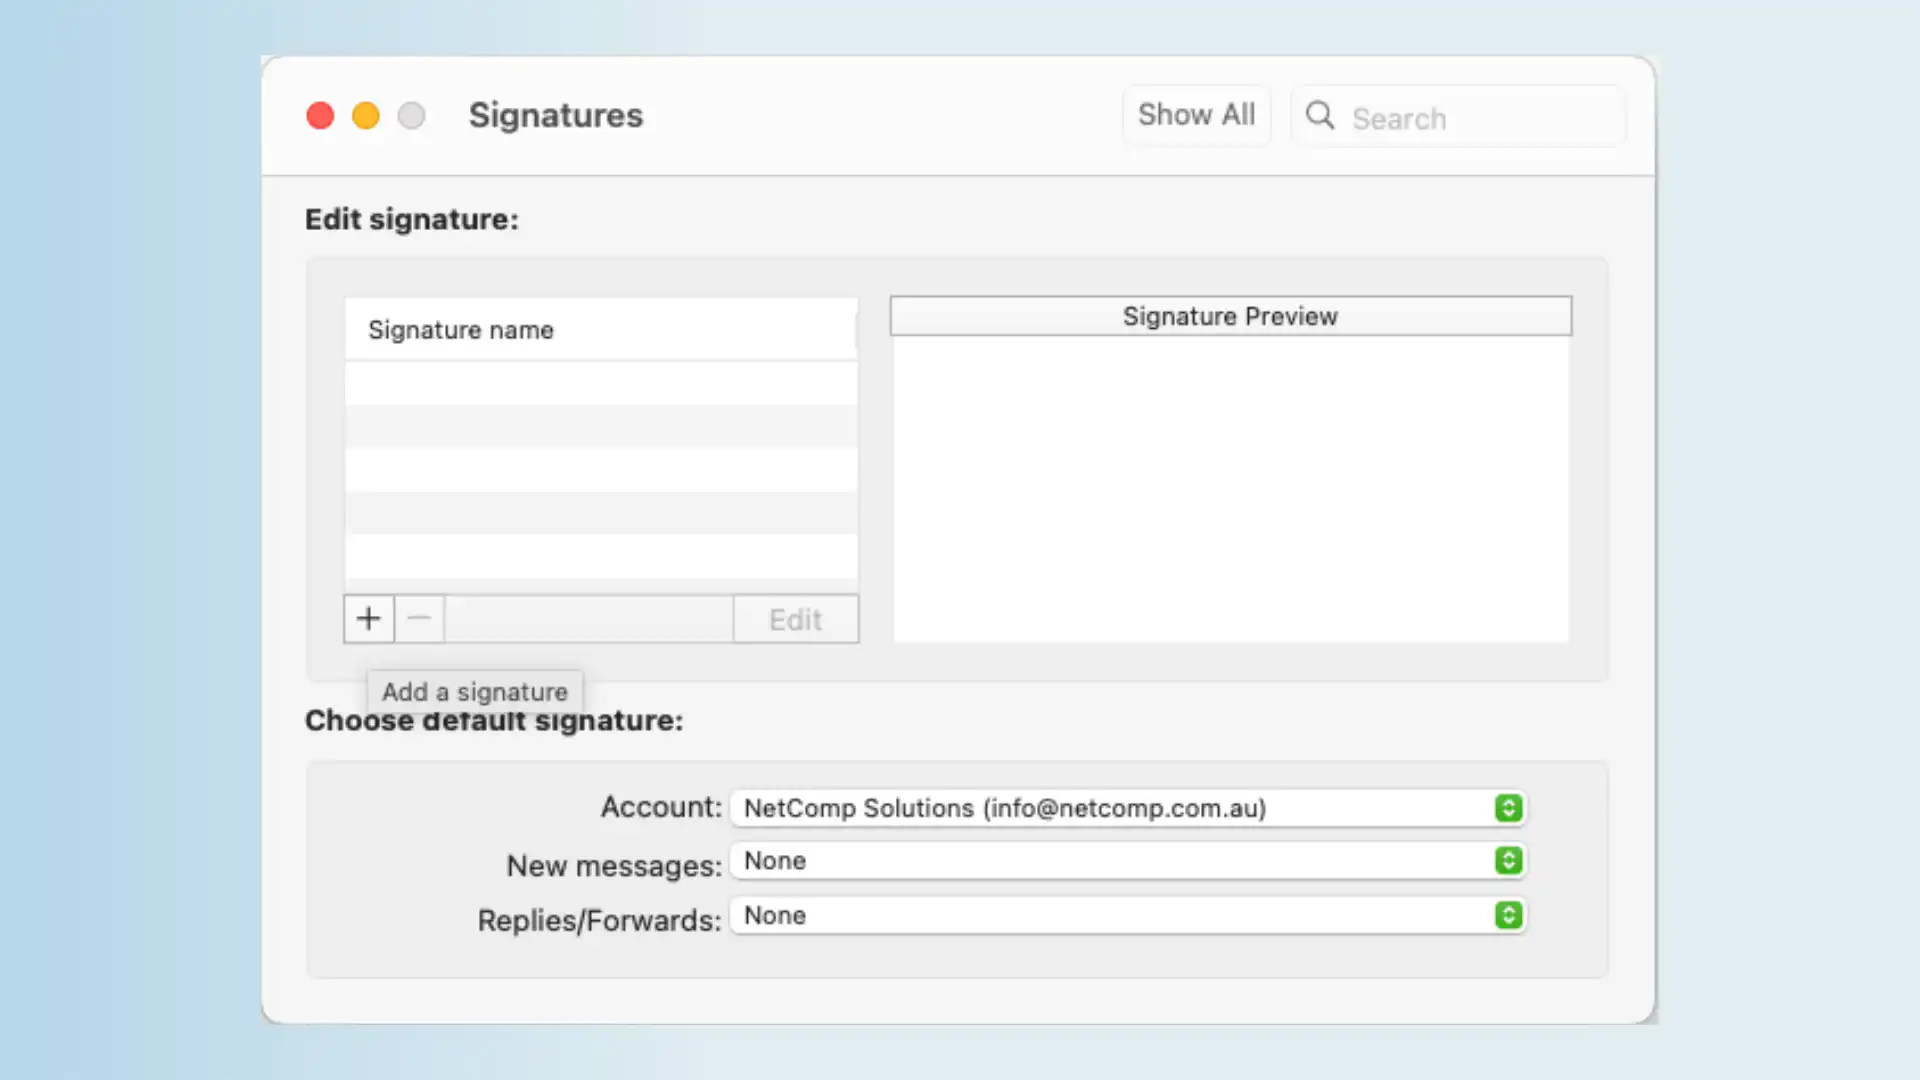Click the NetComp Solutions account entry
Viewport: 1920px width, 1080px height.
tap(1005, 808)
